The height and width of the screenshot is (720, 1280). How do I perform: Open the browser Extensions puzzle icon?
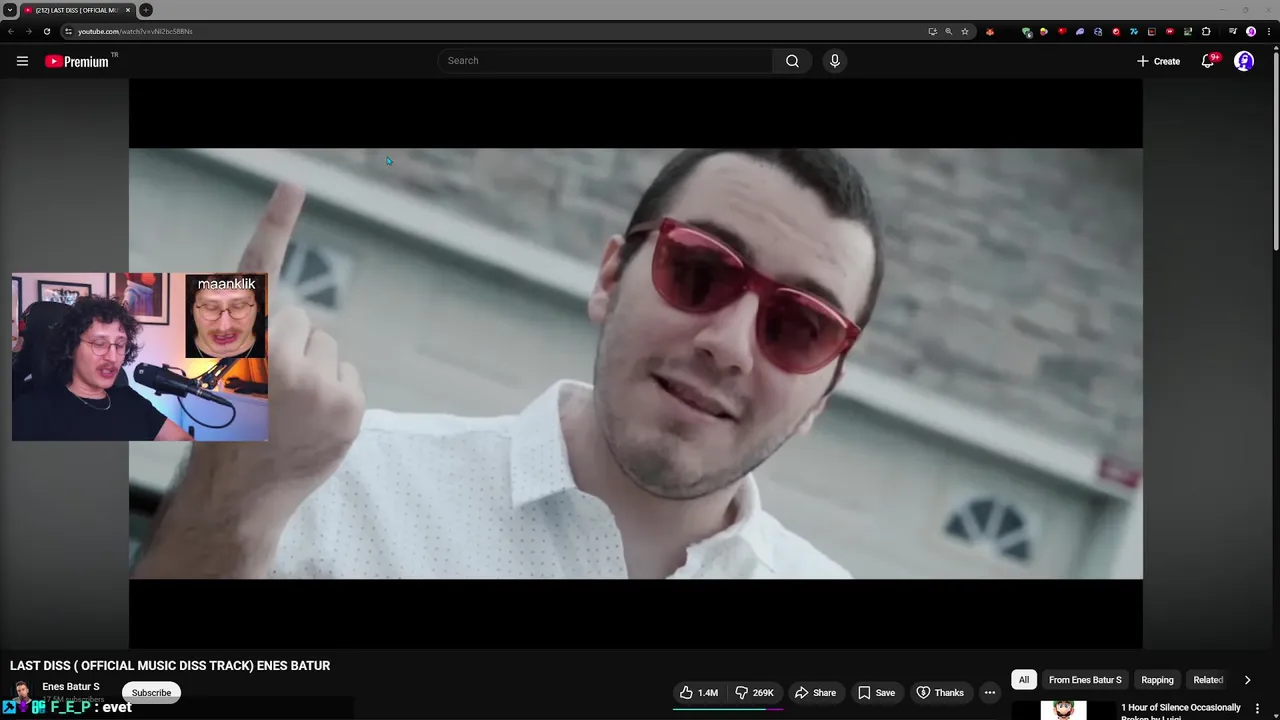click(1206, 31)
